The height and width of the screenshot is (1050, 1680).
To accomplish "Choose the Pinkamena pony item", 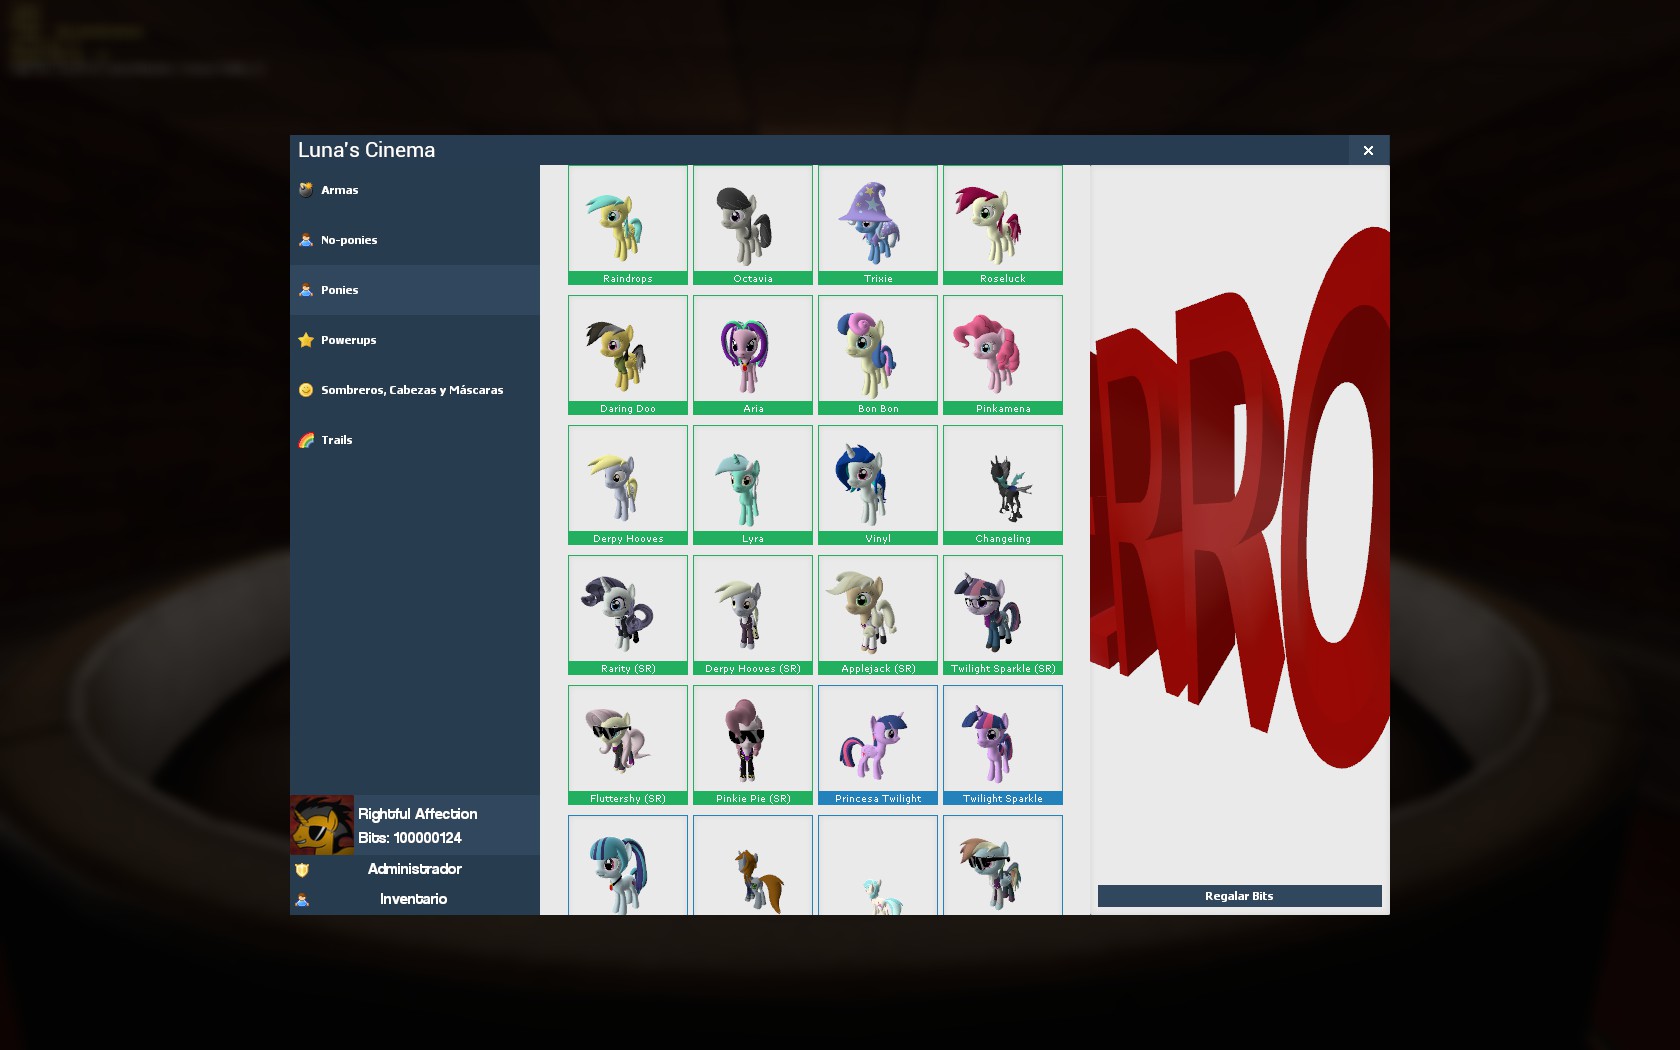I will pyautogui.click(x=1002, y=355).
